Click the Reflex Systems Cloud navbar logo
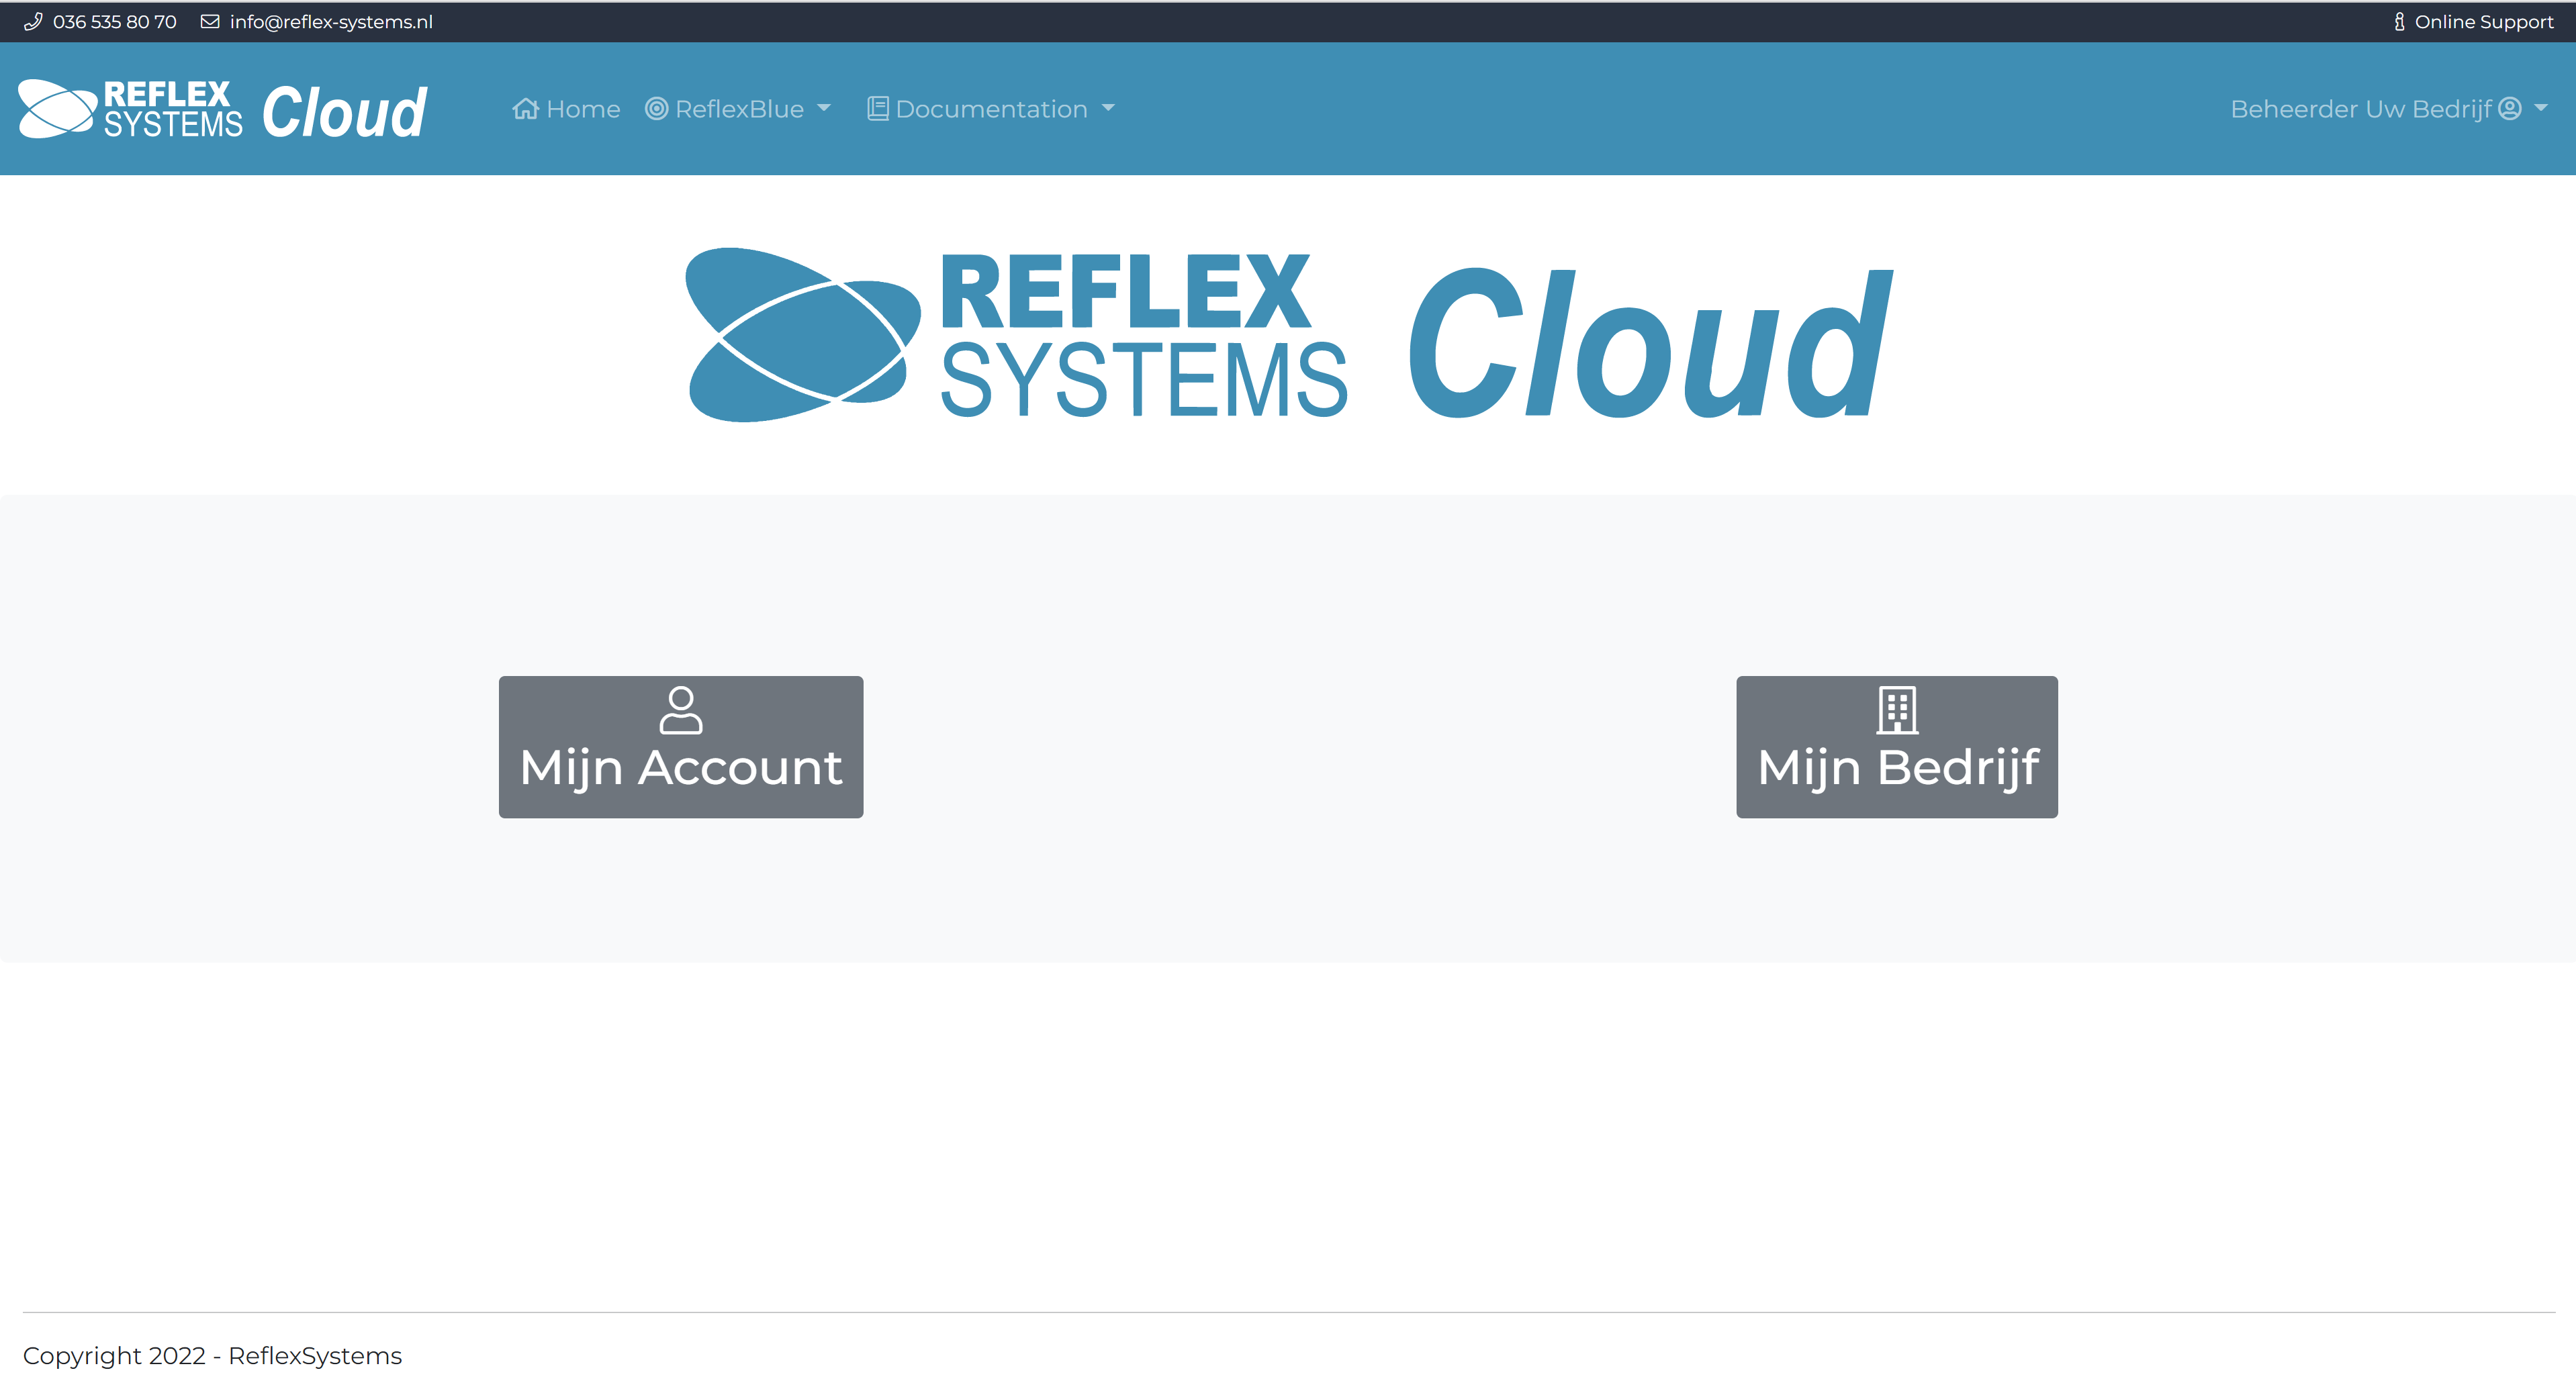This screenshot has width=2576, height=1391. tap(223, 109)
